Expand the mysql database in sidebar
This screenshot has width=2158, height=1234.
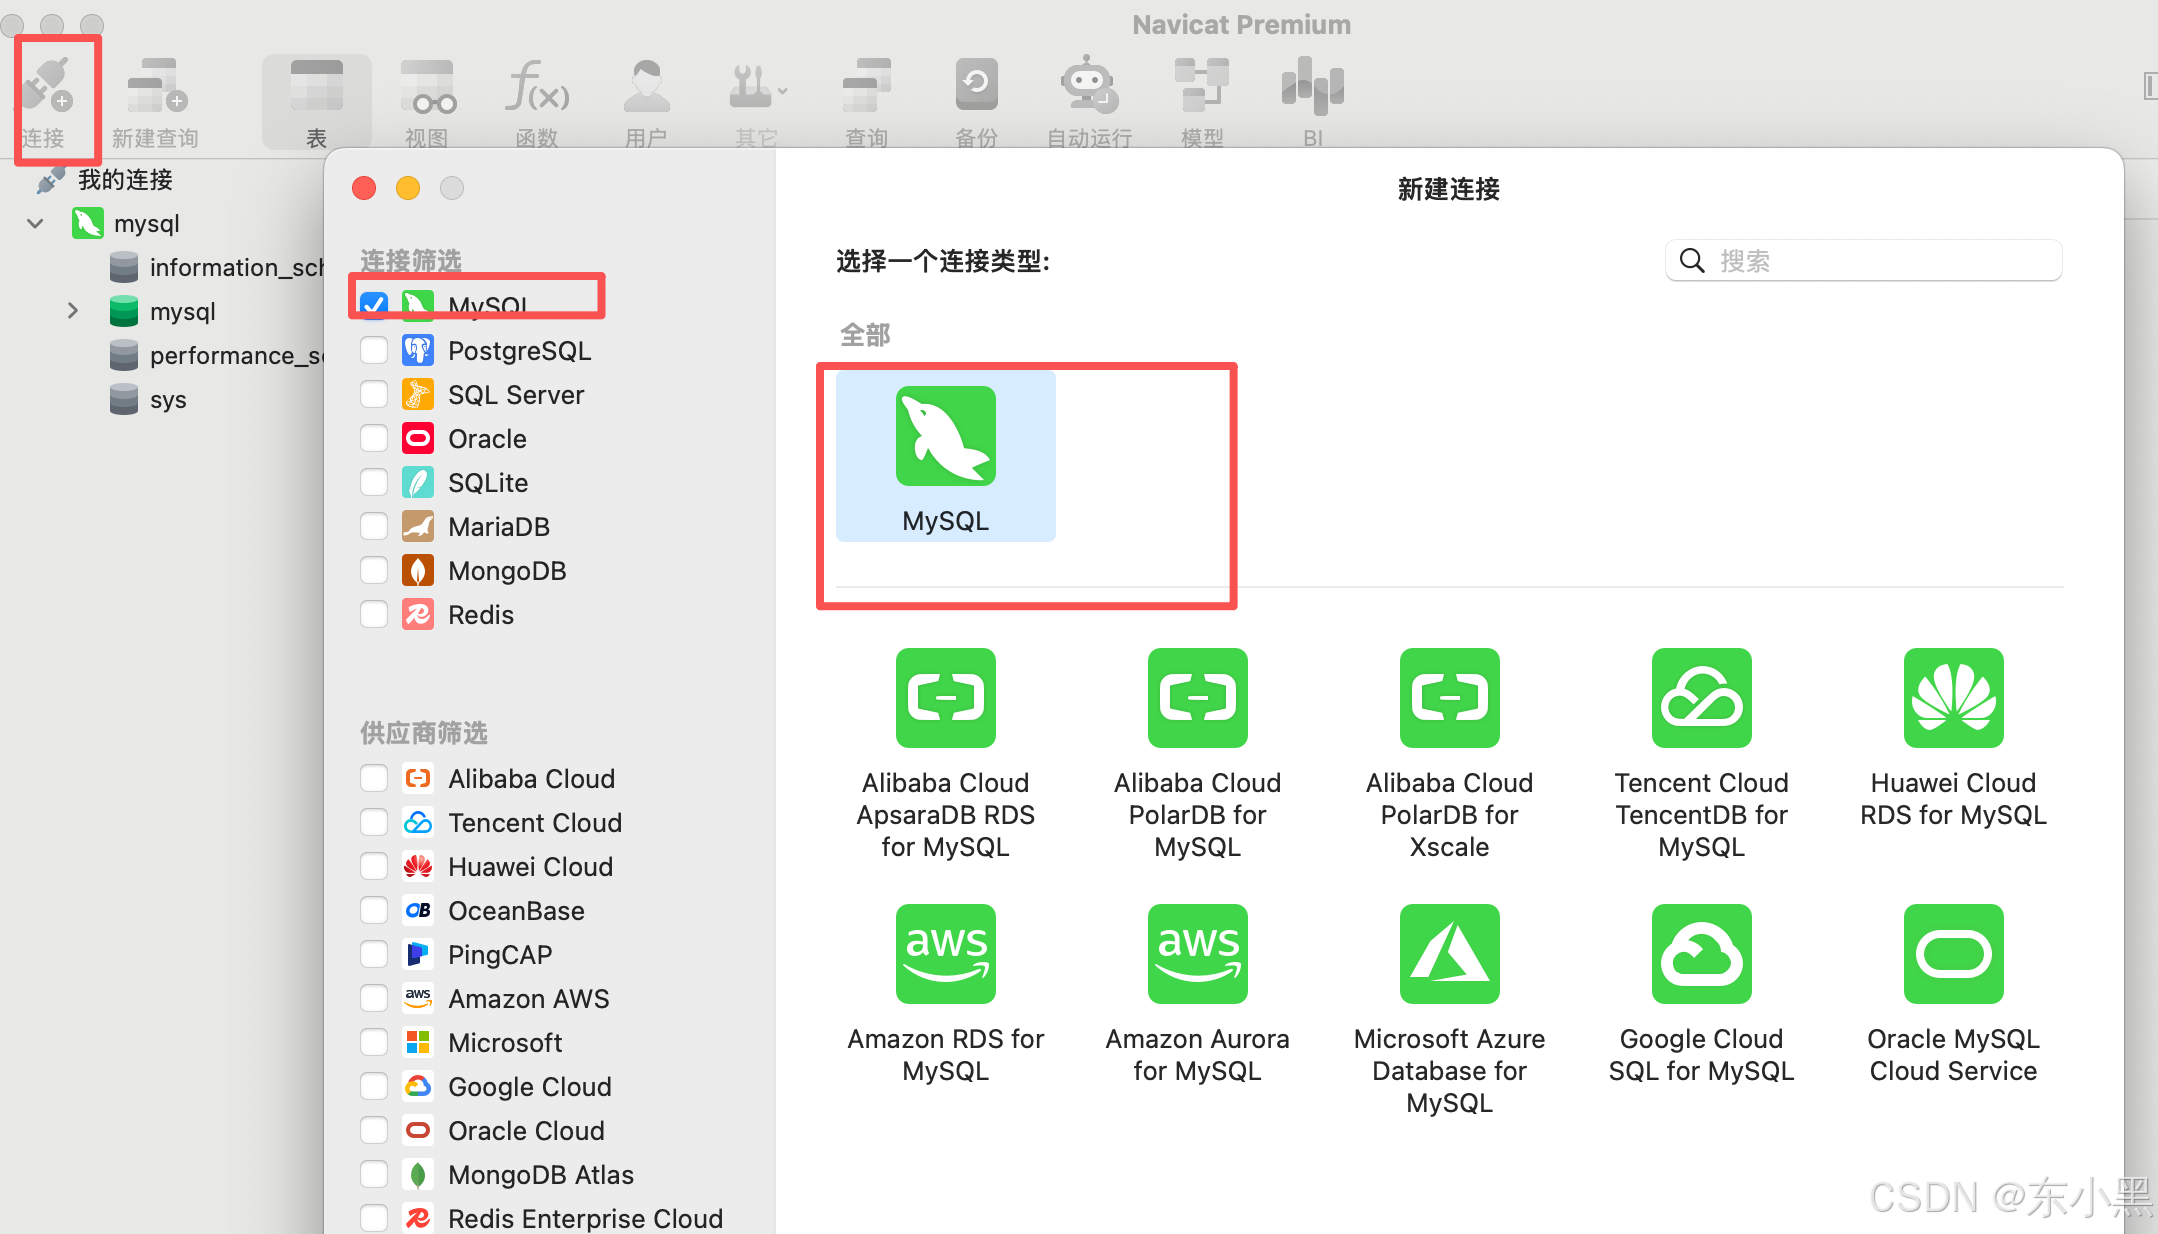(x=72, y=311)
